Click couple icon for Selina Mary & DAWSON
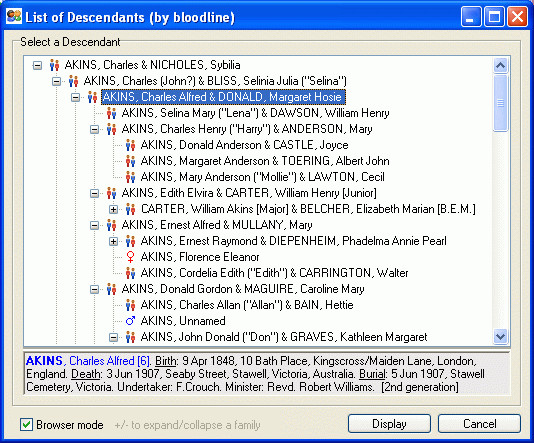 point(111,113)
